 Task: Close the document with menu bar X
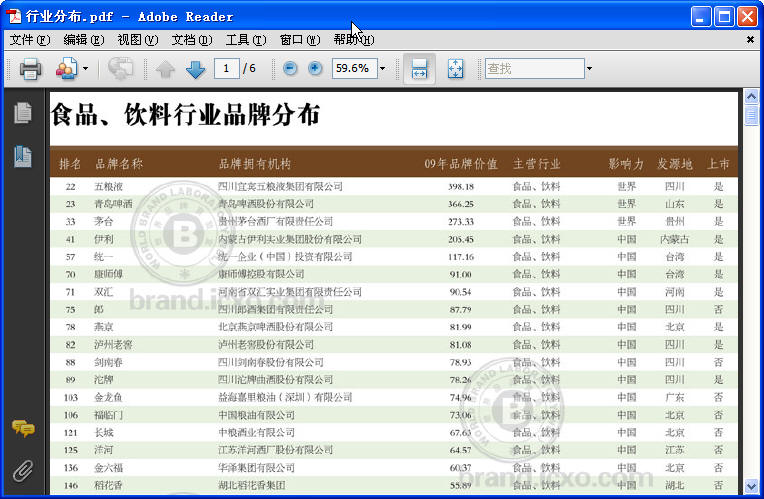pyautogui.click(x=750, y=40)
